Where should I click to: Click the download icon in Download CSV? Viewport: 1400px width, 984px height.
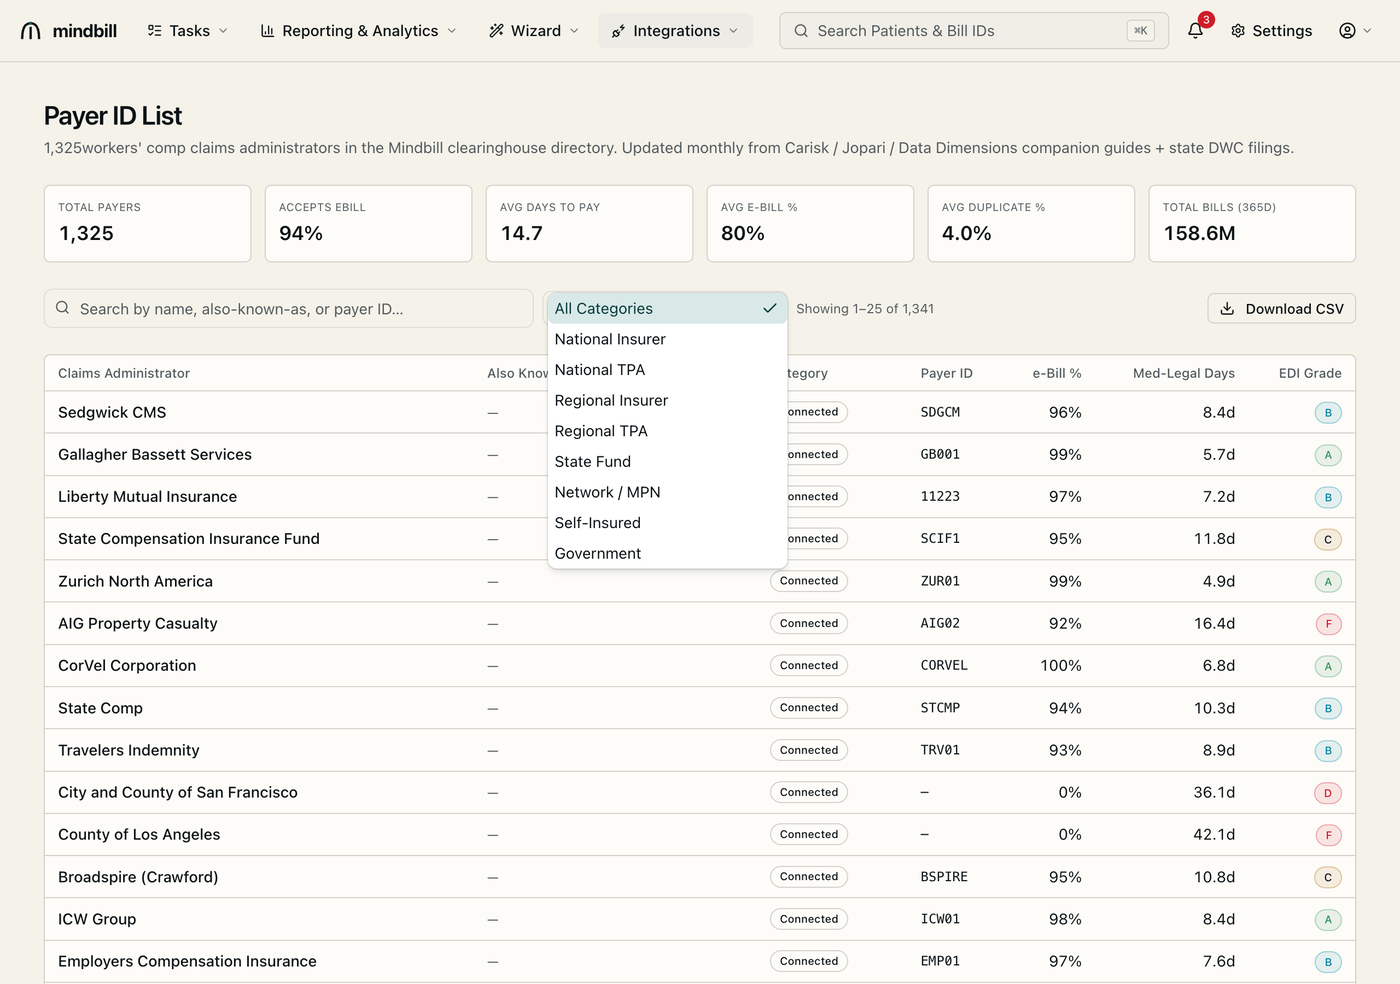1227,309
